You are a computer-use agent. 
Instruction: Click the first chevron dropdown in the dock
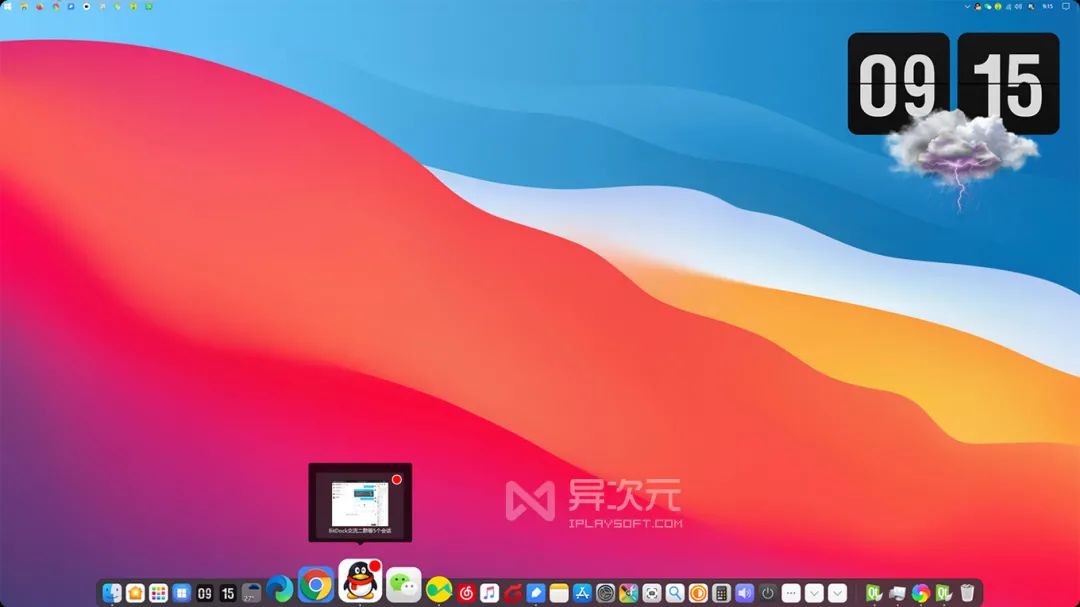tap(815, 590)
